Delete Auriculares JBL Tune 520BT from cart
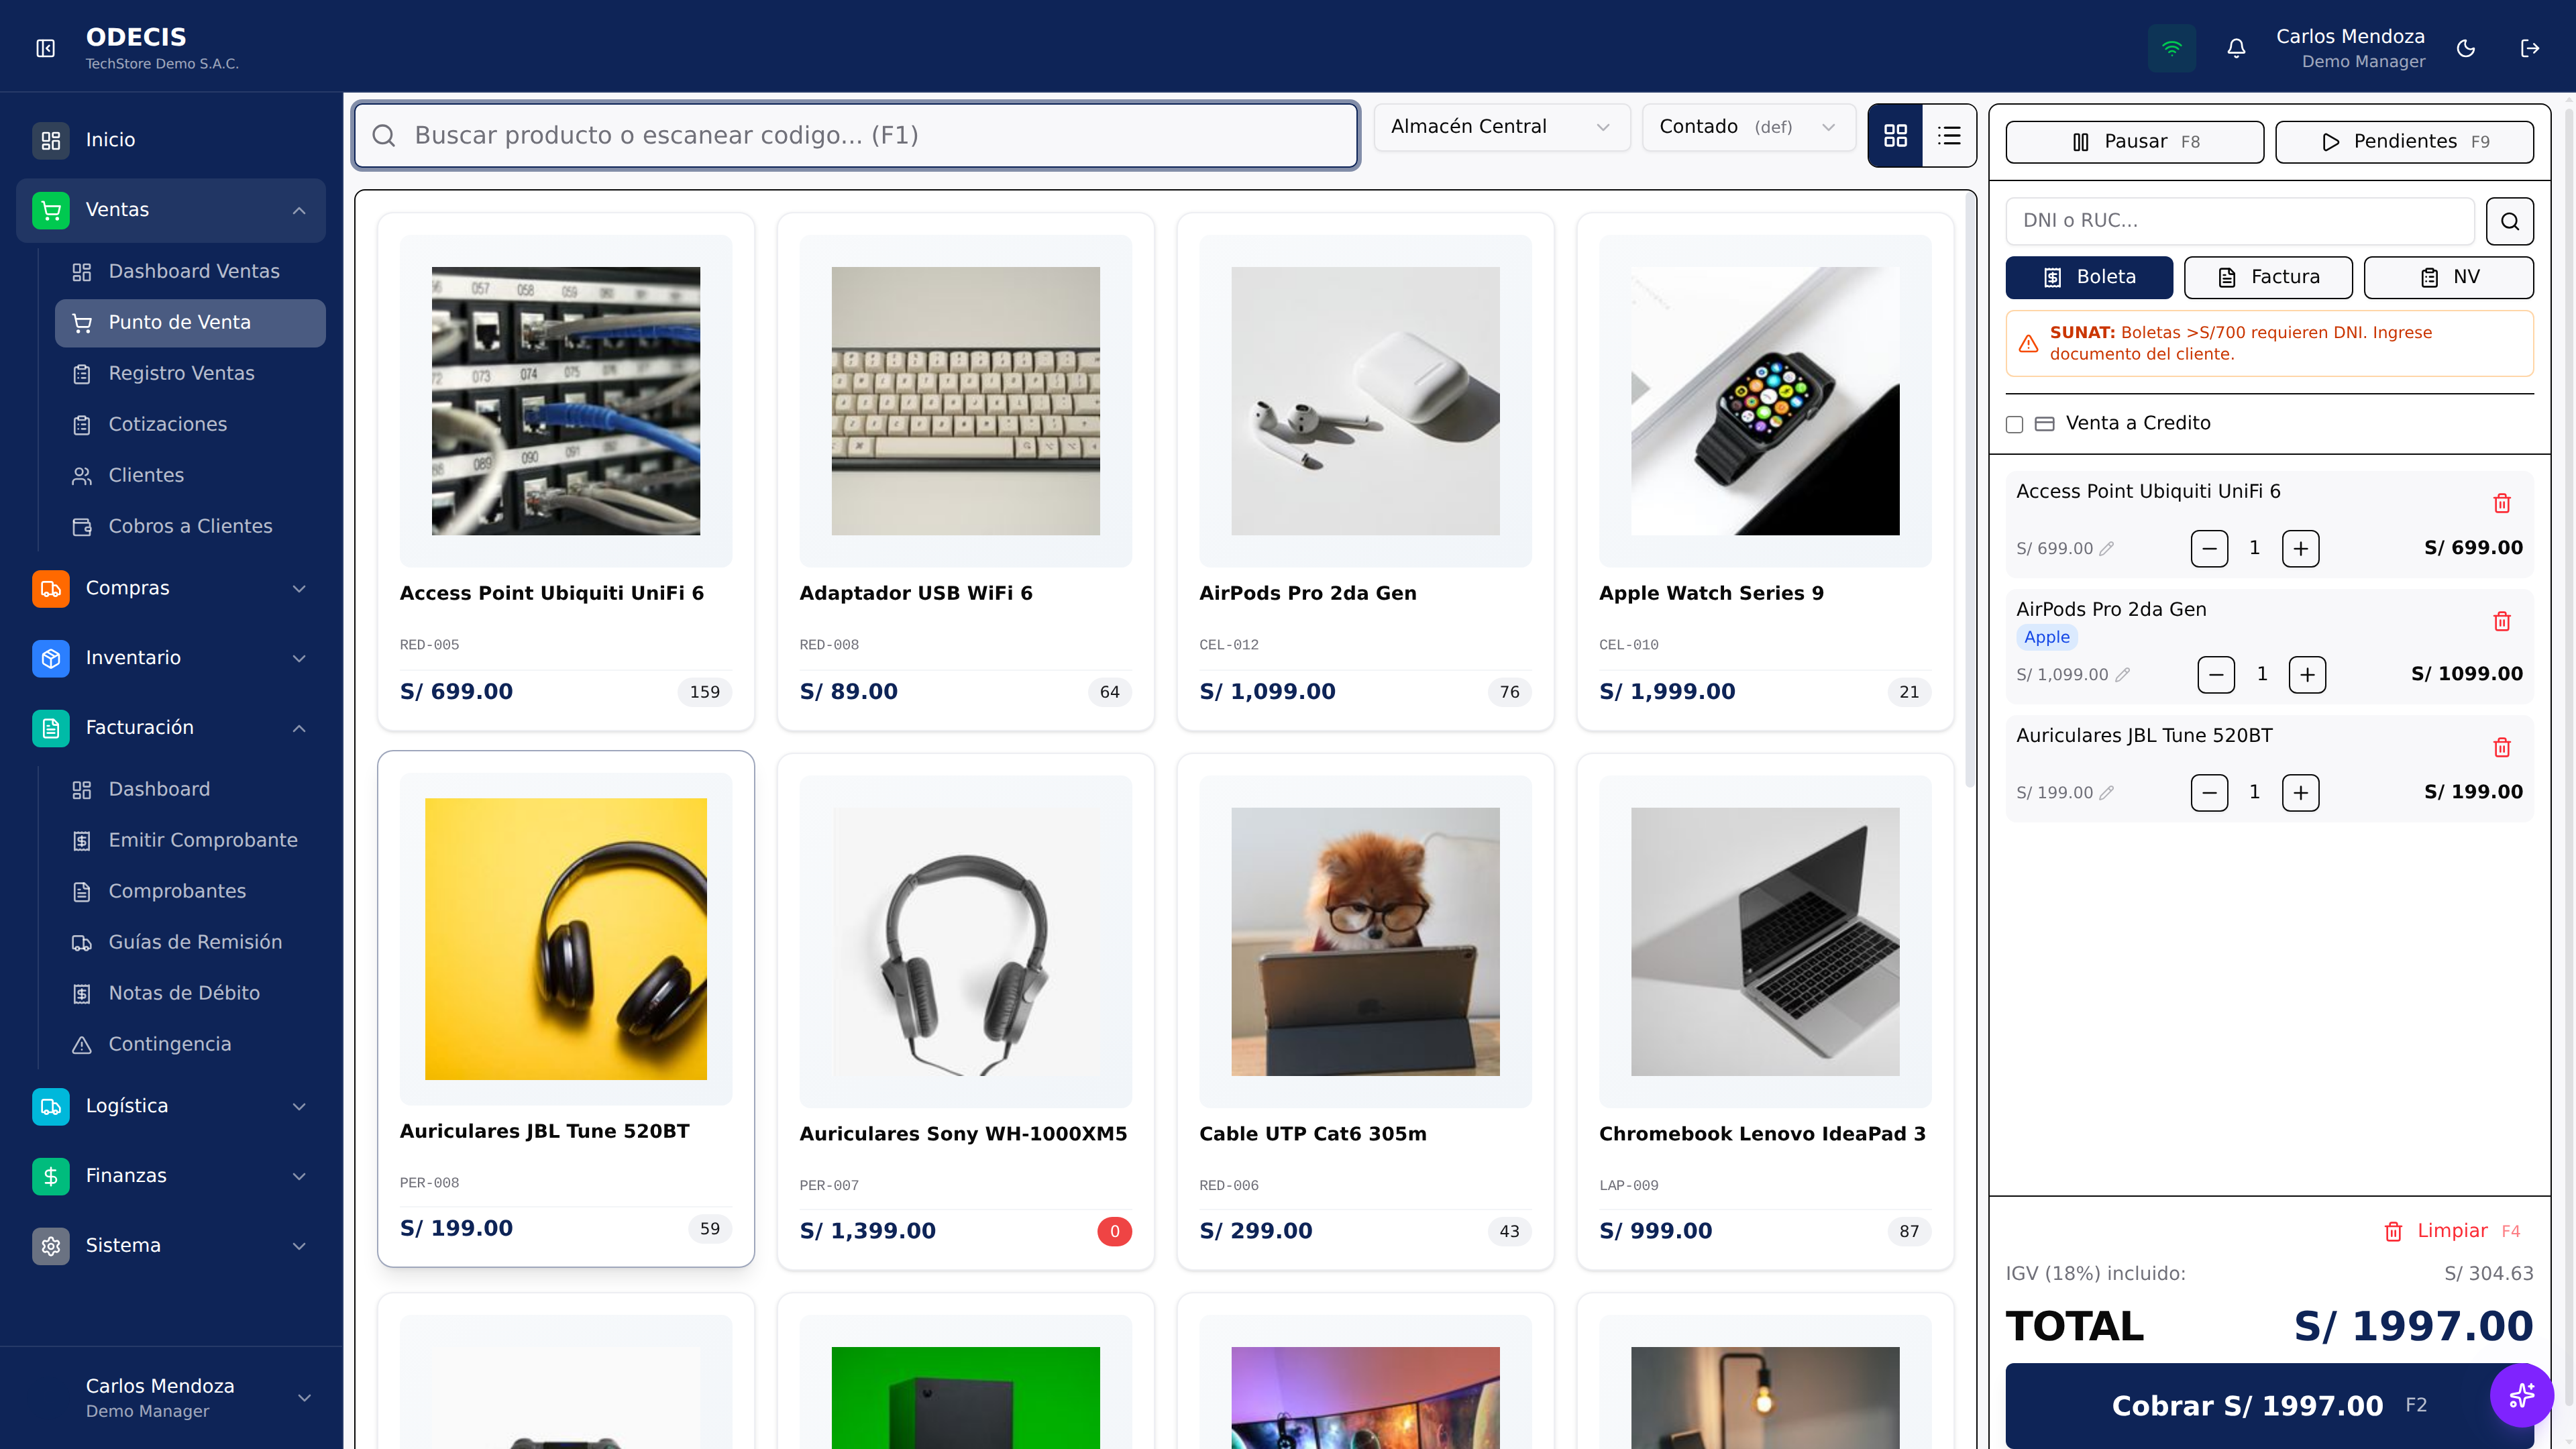This screenshot has height=1449, width=2576. [x=2502, y=747]
